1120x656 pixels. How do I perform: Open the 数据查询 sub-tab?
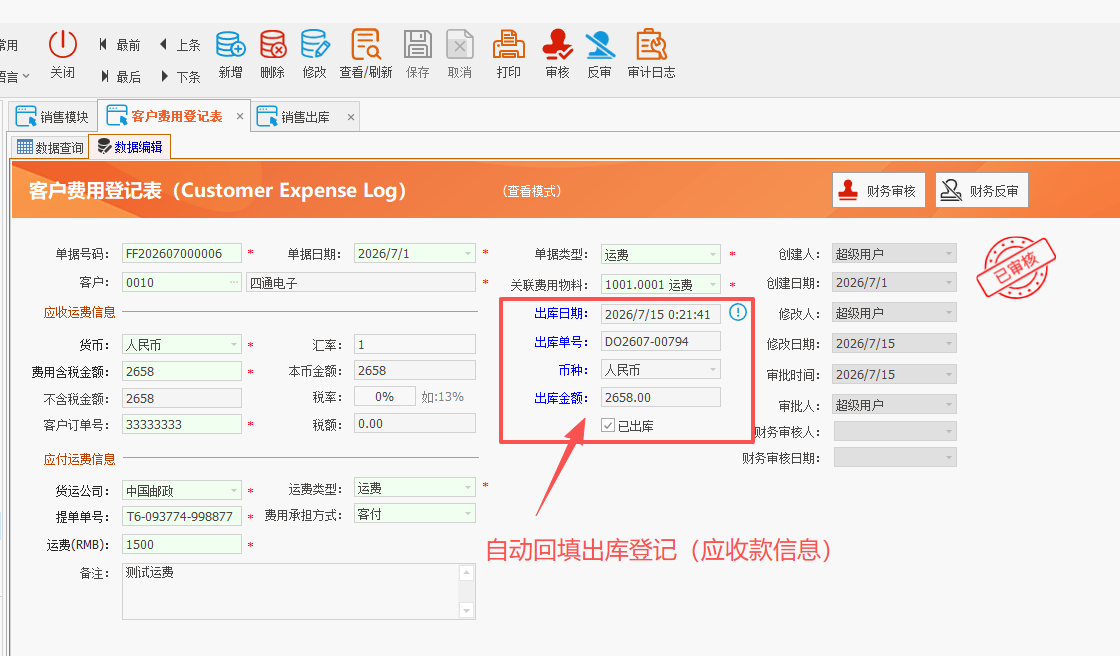click(x=50, y=147)
